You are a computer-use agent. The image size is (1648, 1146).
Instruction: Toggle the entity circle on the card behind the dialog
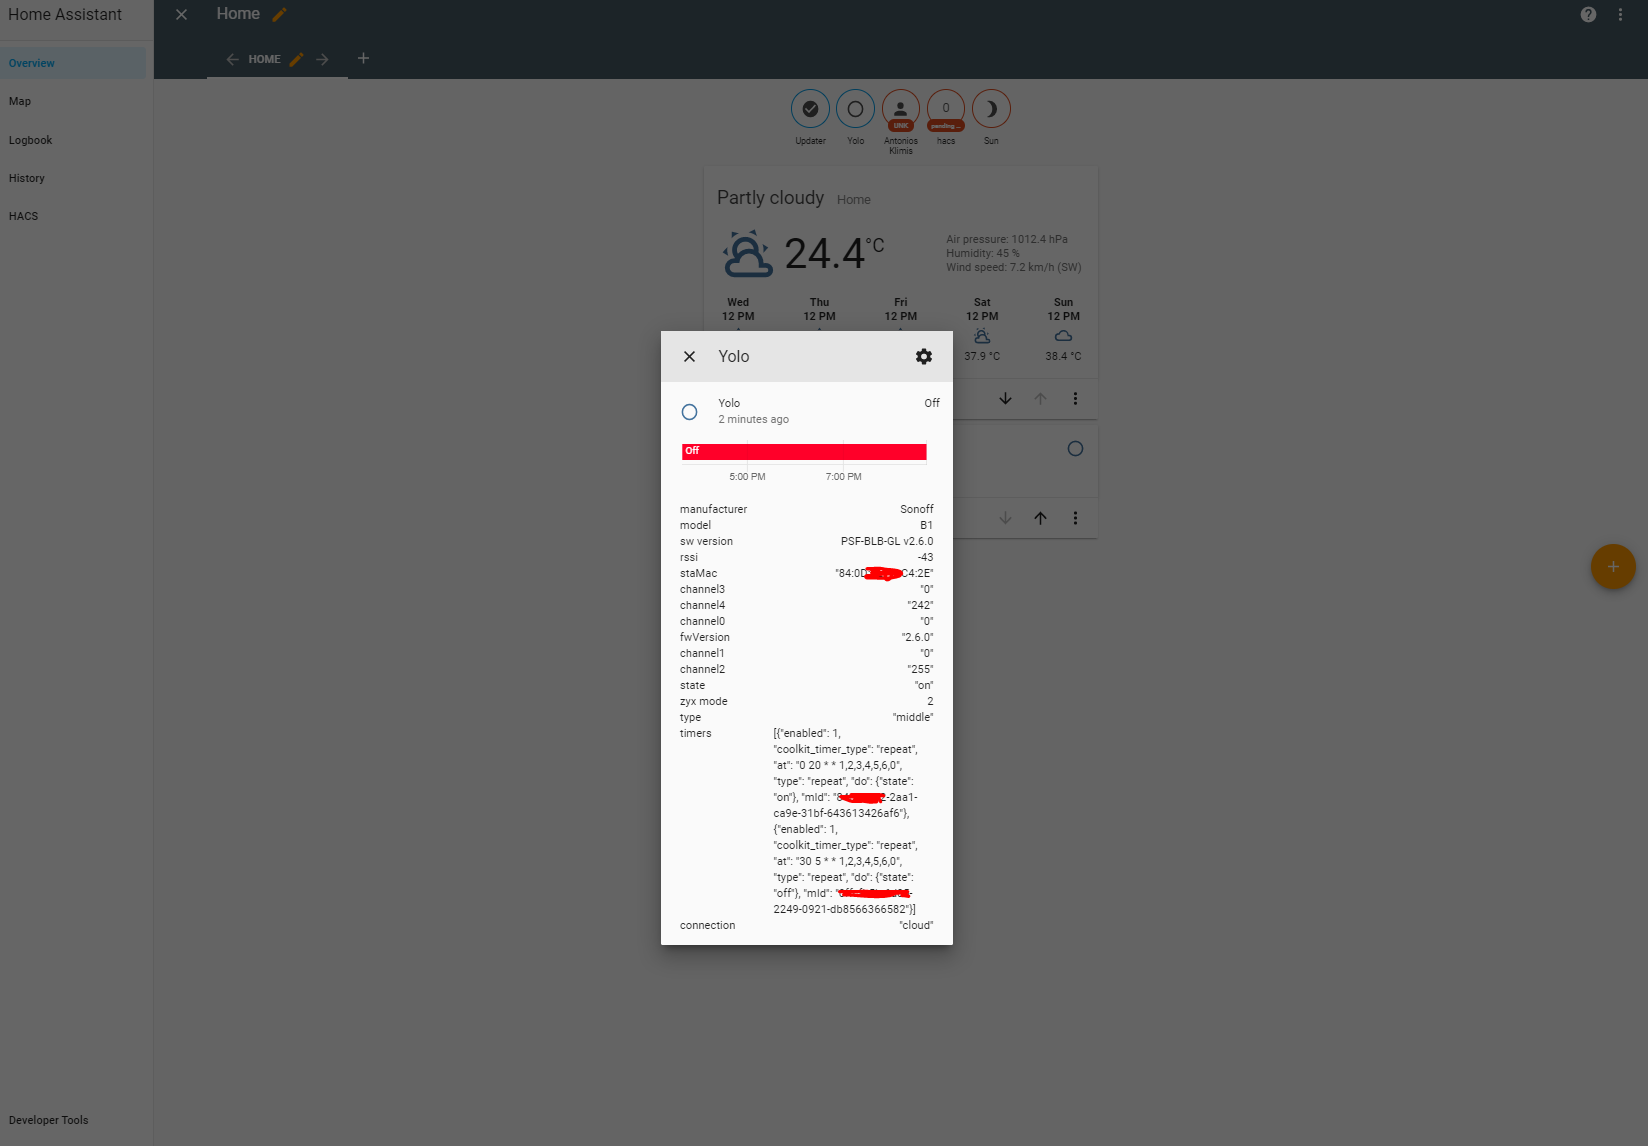1075,449
